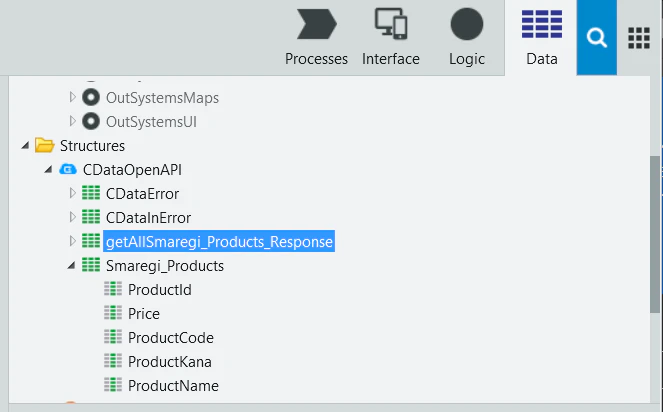
Task: Expand getAllSmaregi_Products_Response structure
Action: coord(72,241)
